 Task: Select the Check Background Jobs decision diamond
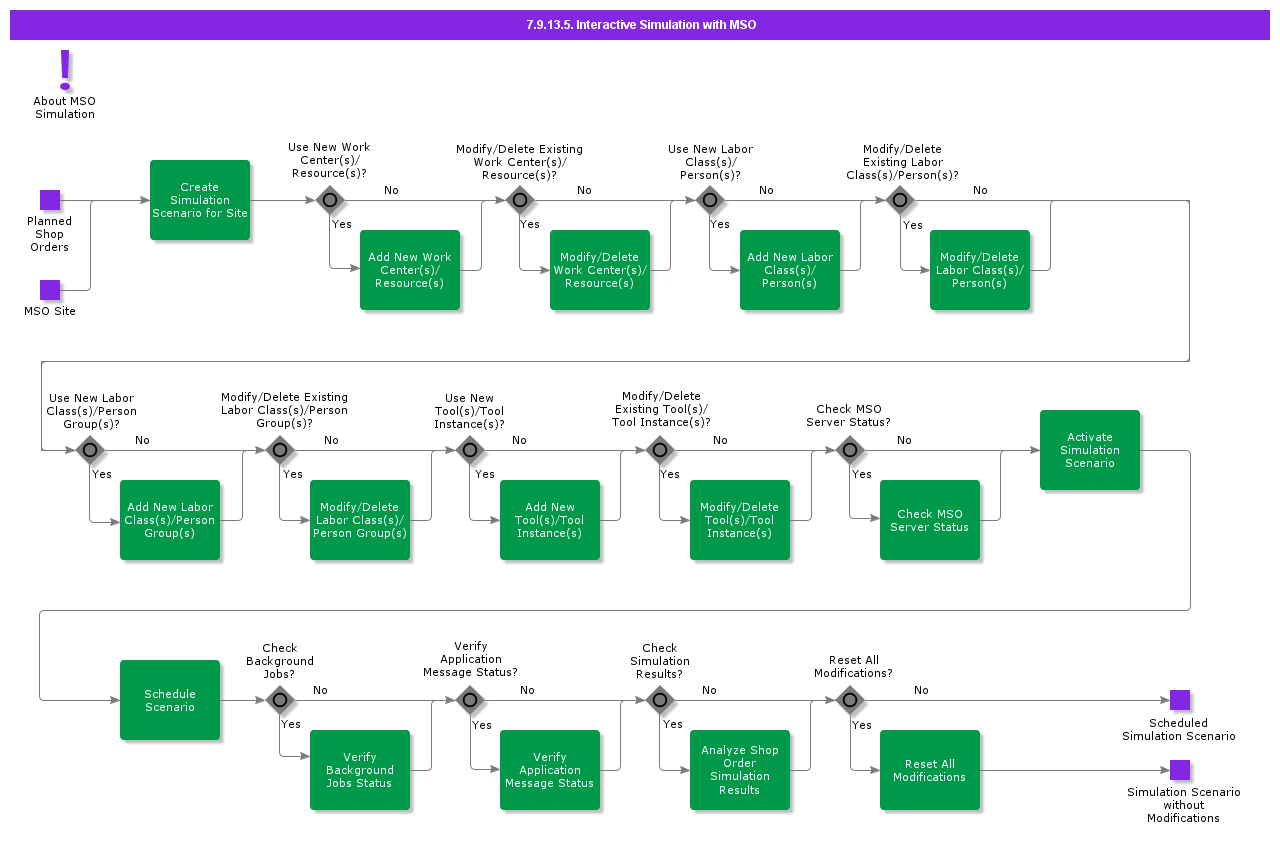click(x=280, y=700)
